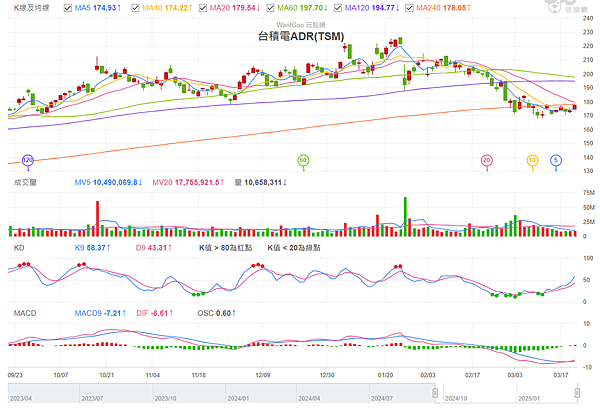Click the 10/21 date axis label
The image size is (600, 410).
[106, 375]
